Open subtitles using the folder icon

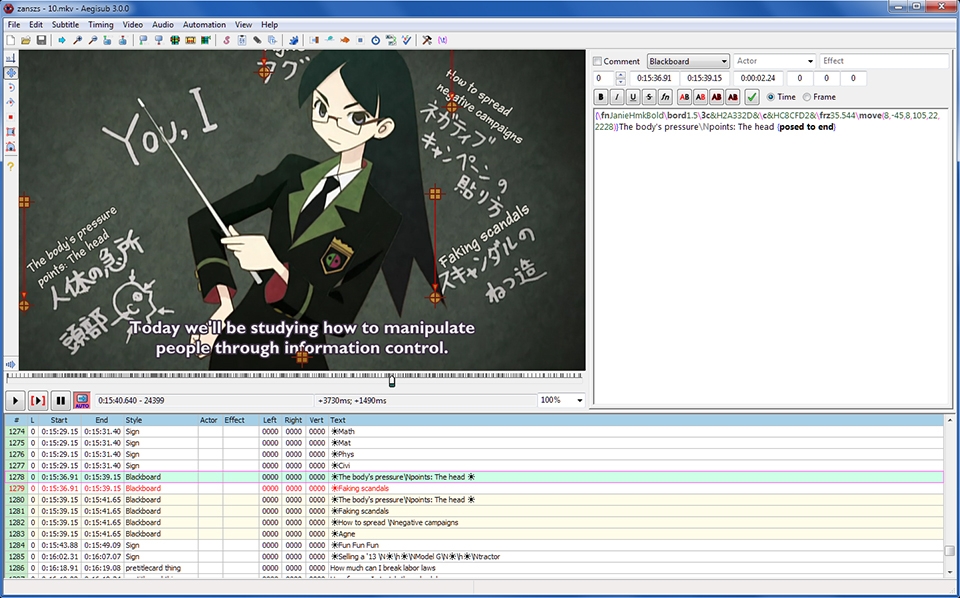coord(26,40)
